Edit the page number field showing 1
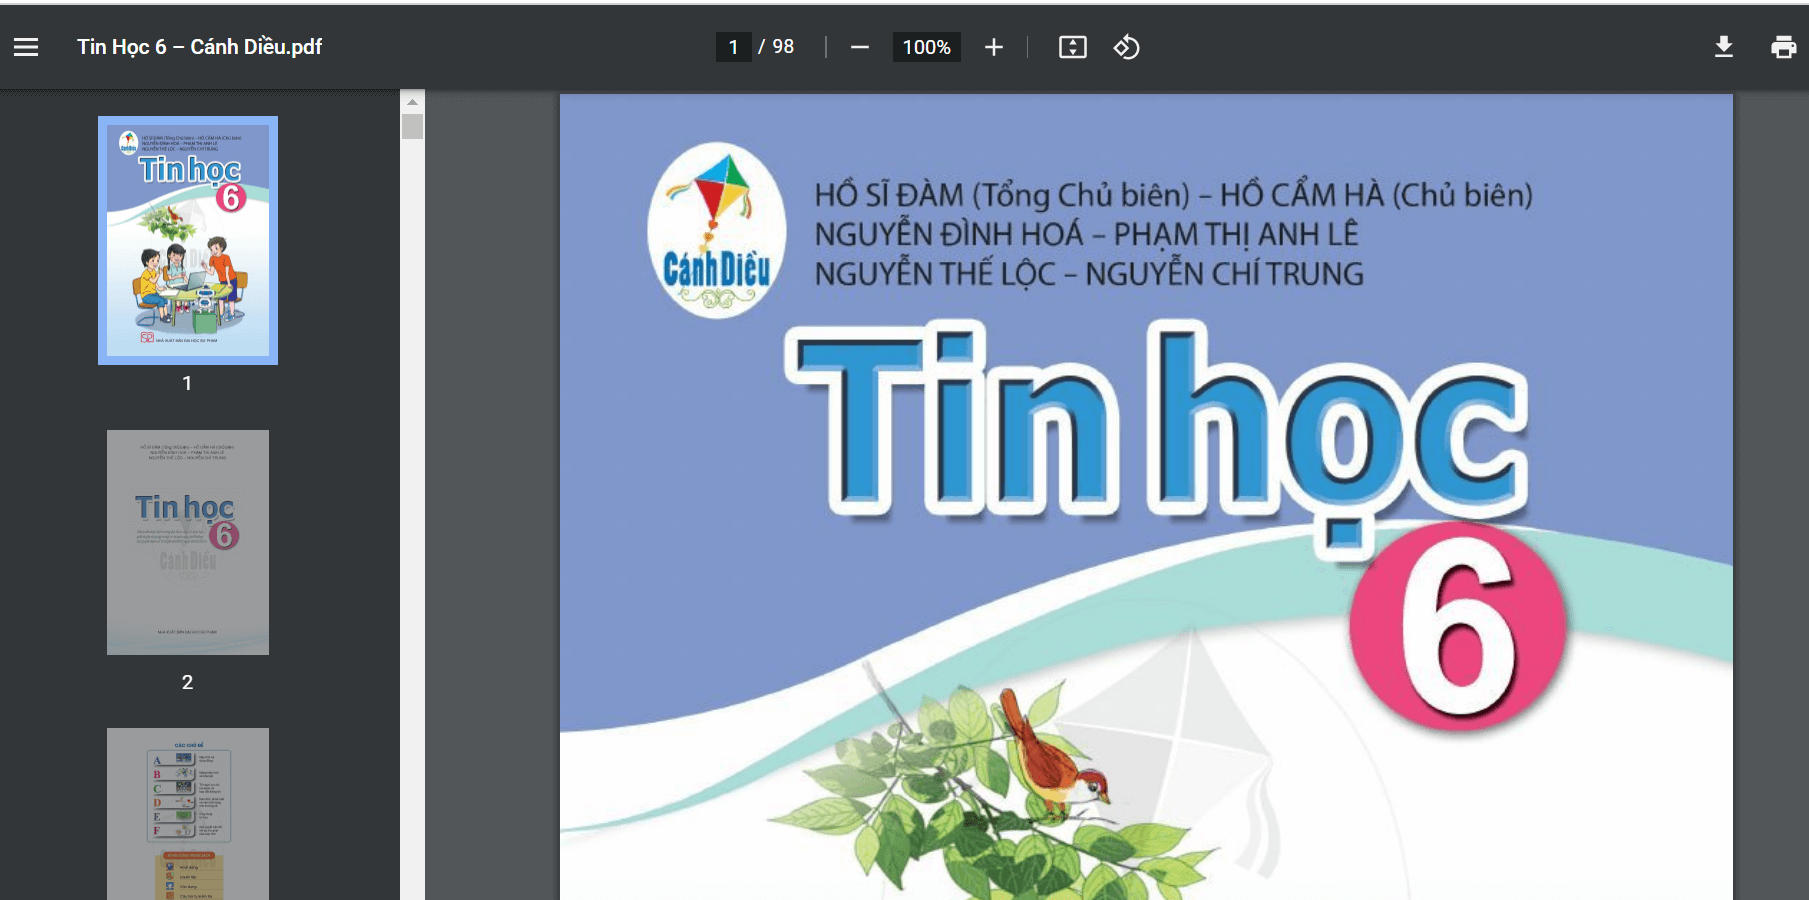 point(733,47)
